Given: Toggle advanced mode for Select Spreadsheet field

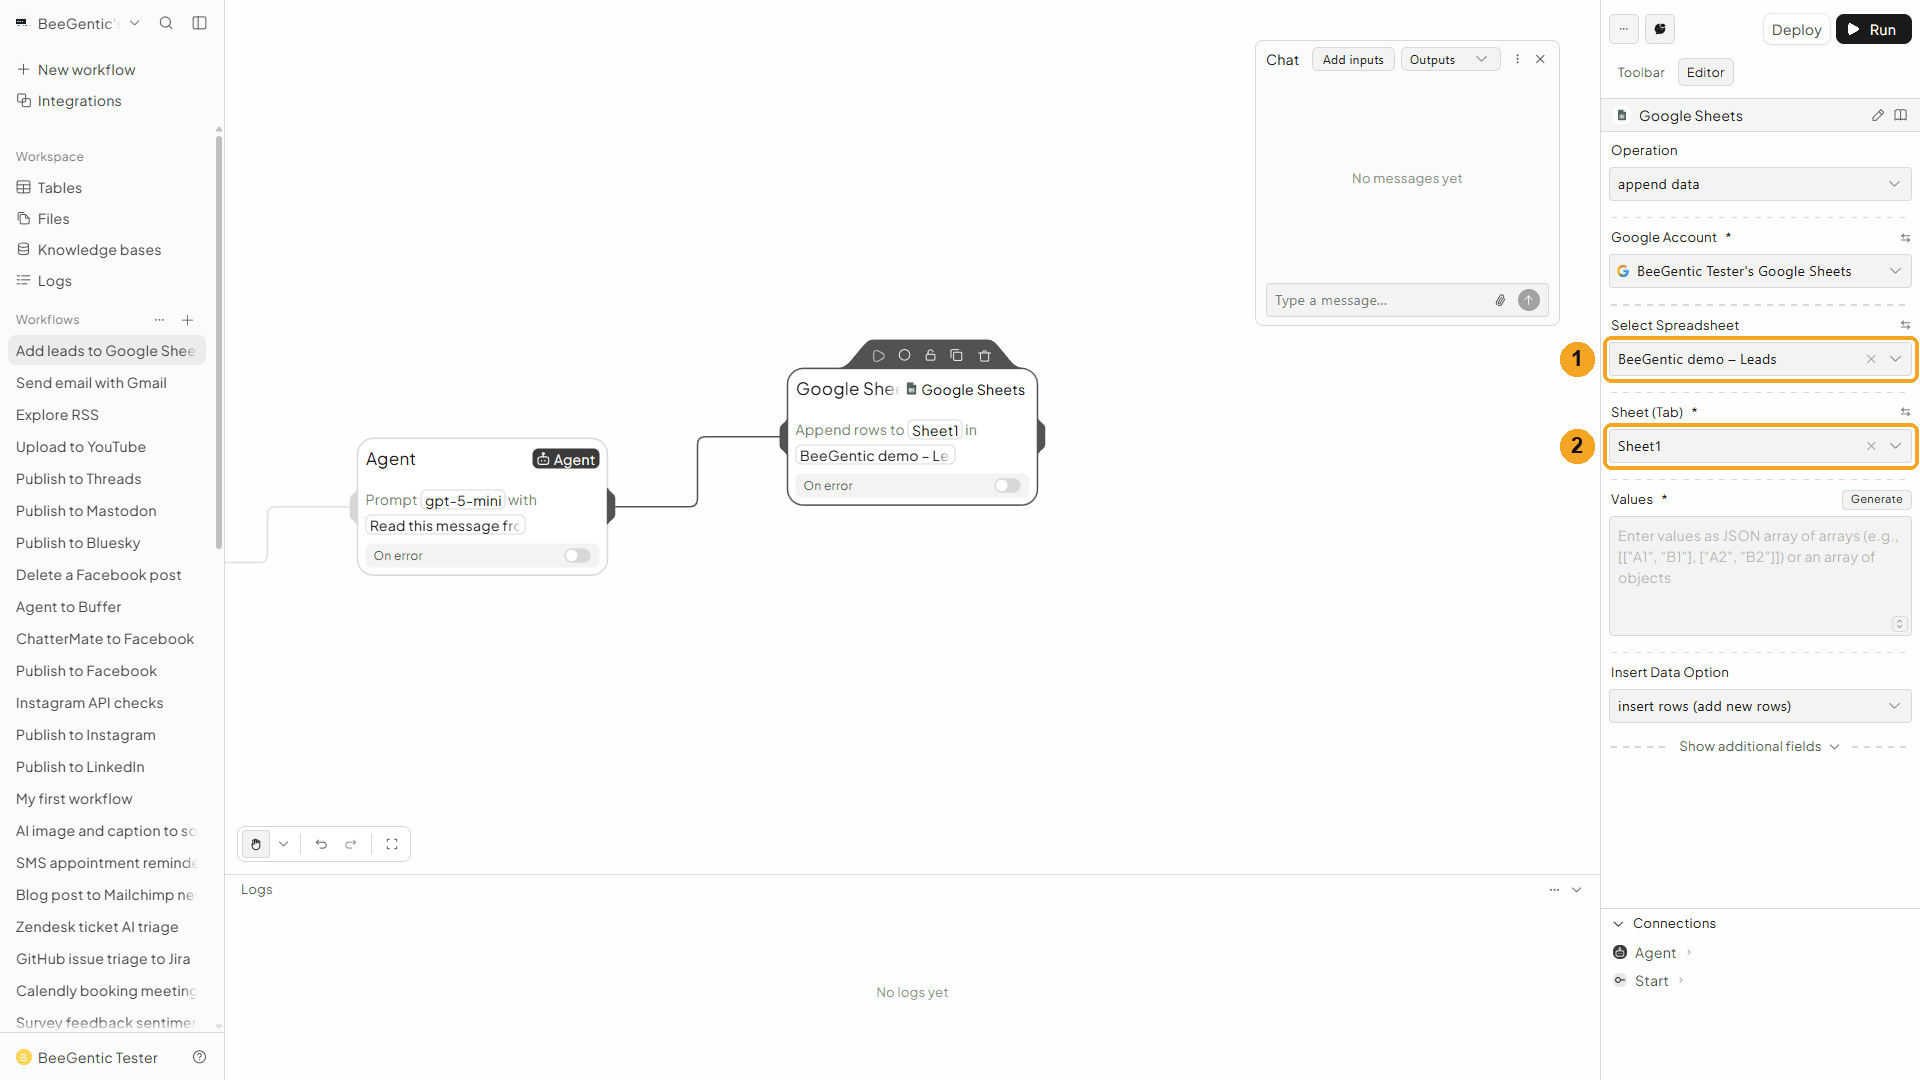Looking at the screenshot, I should coord(1905,325).
